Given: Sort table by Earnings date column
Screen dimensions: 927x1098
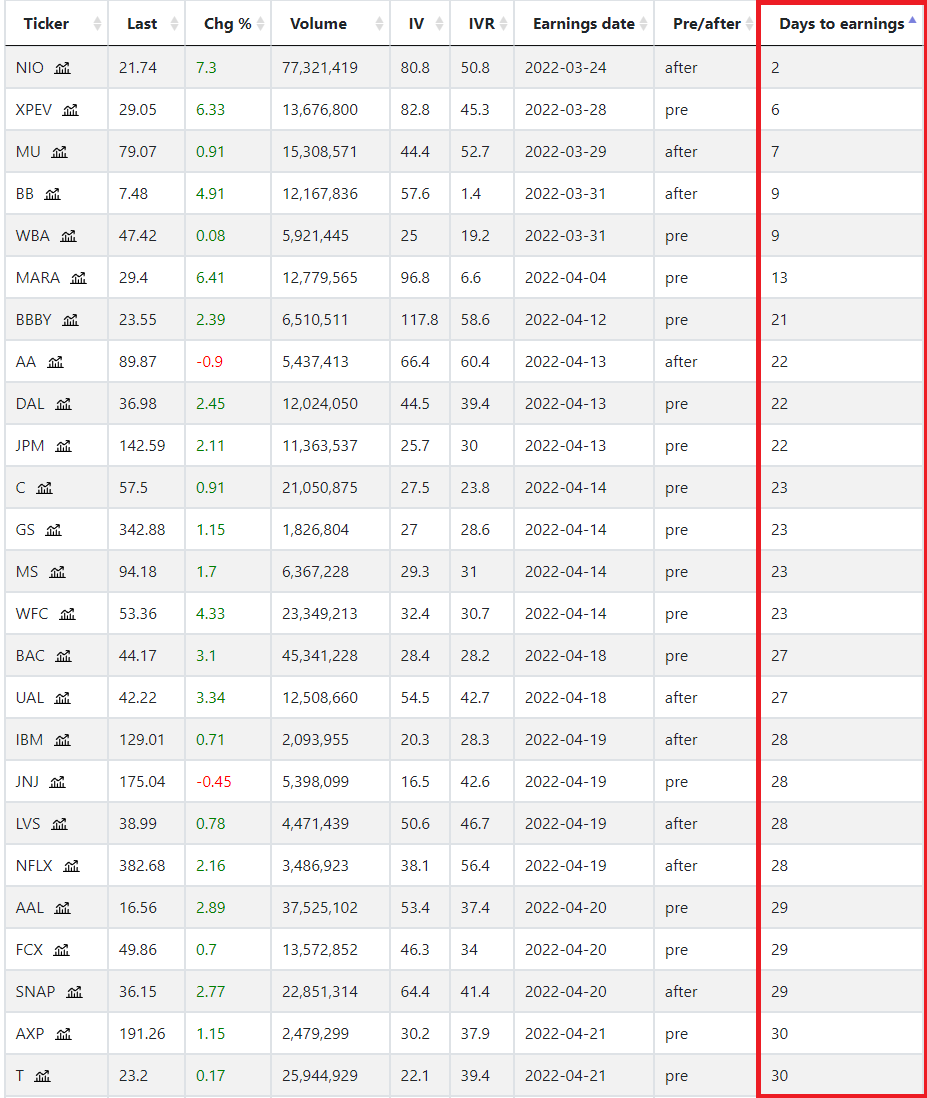Looking at the screenshot, I should tap(584, 24).
